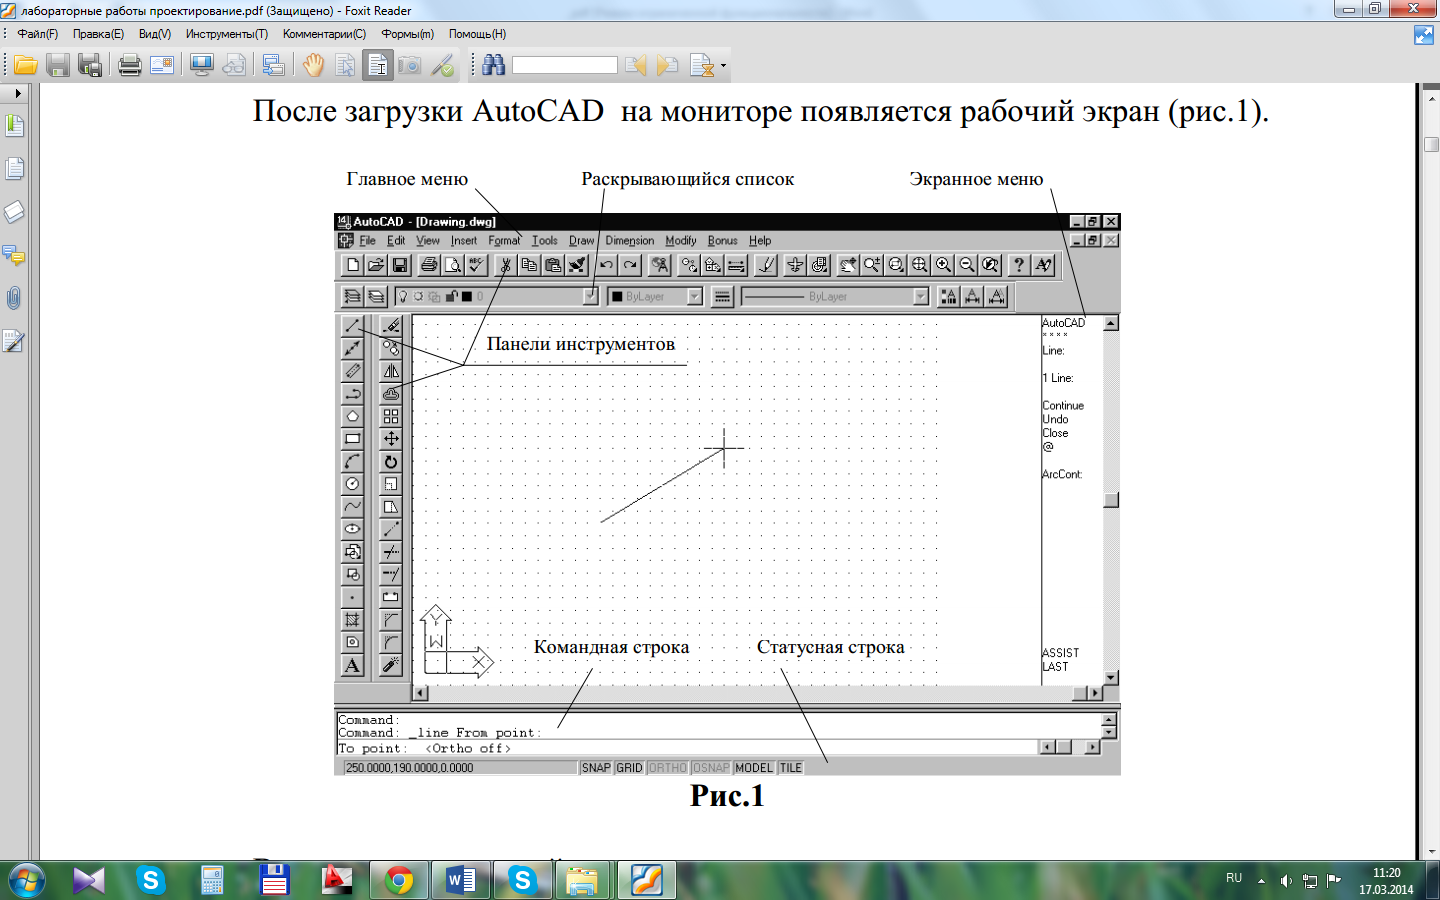Open the Pages thumbnails panel in sidebar

(x=14, y=169)
